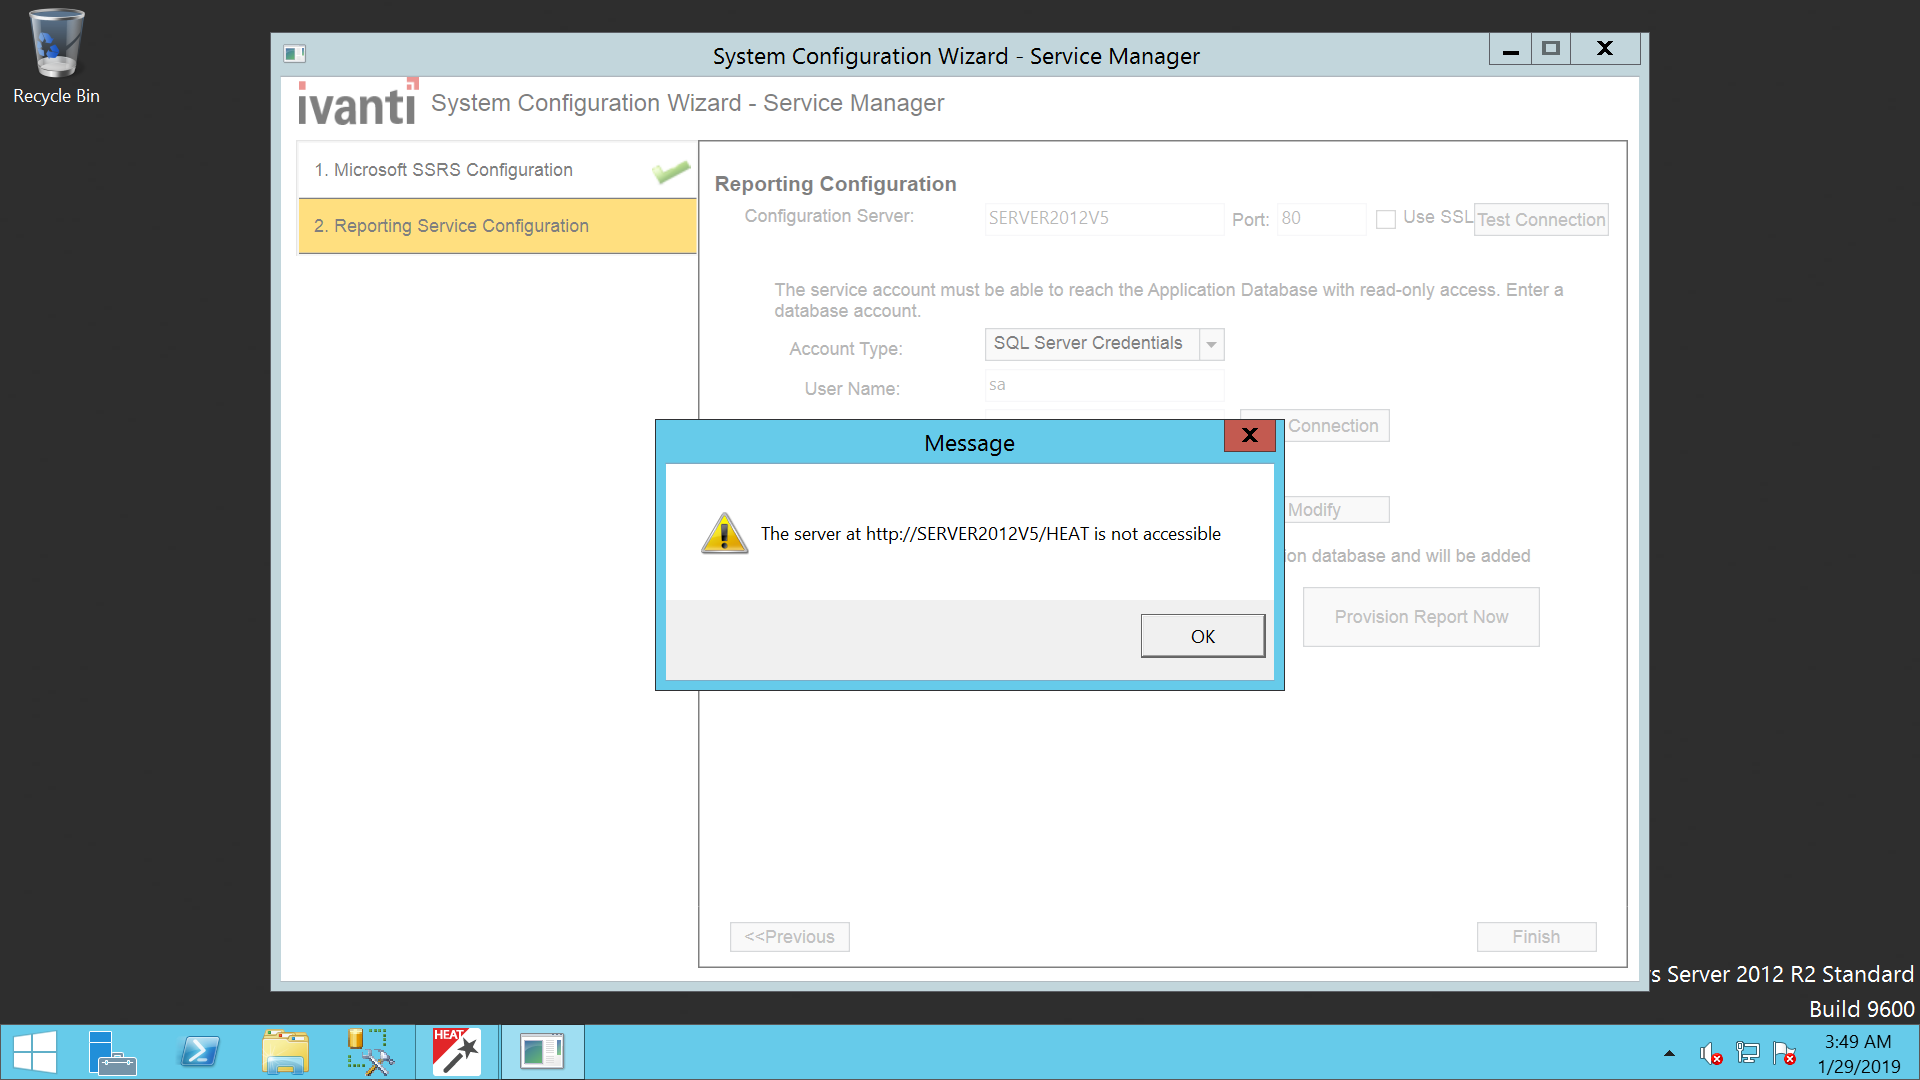Image resolution: width=1920 pixels, height=1080 pixels.
Task: Show hidden system tray icons
Action: pyautogui.click(x=1669, y=1053)
